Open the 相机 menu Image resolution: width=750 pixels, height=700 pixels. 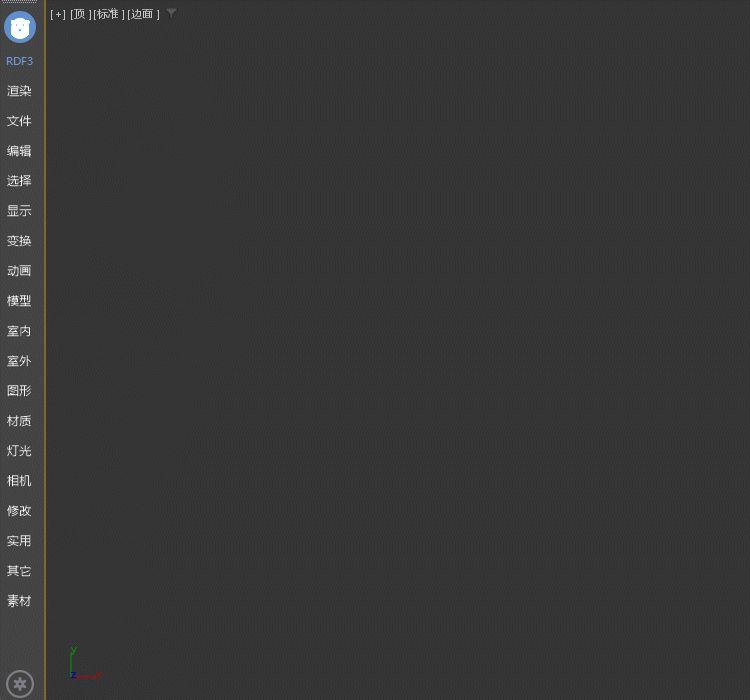click(x=20, y=481)
